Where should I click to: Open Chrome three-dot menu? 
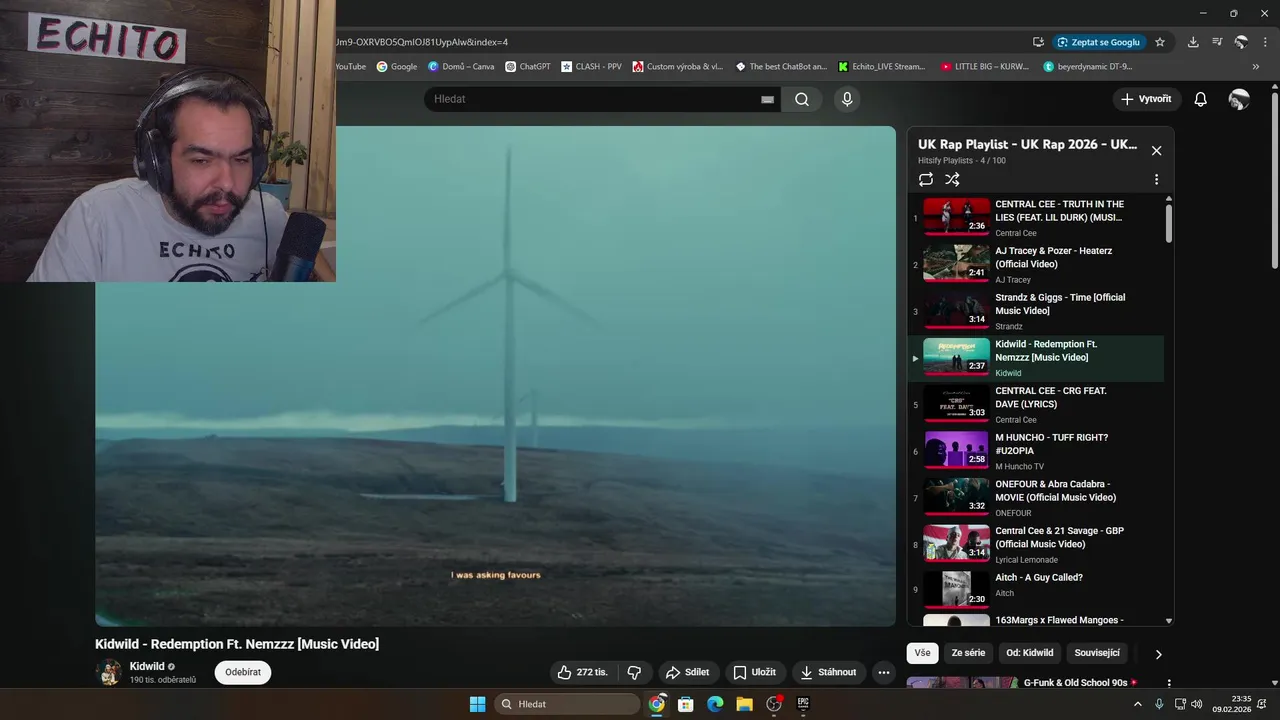point(1265,42)
